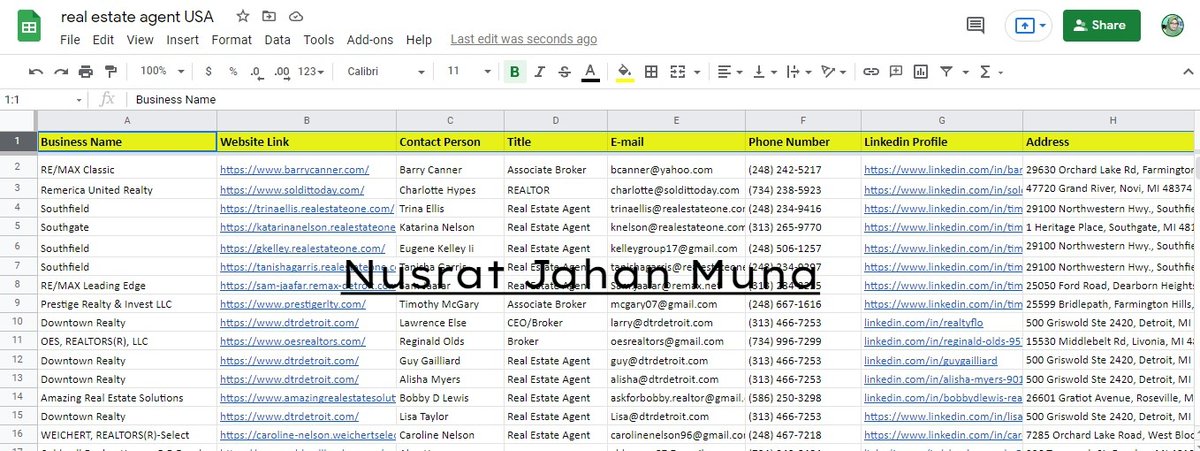The width and height of the screenshot is (1200, 451).
Task: Select the paint format tool
Action: (x=110, y=72)
